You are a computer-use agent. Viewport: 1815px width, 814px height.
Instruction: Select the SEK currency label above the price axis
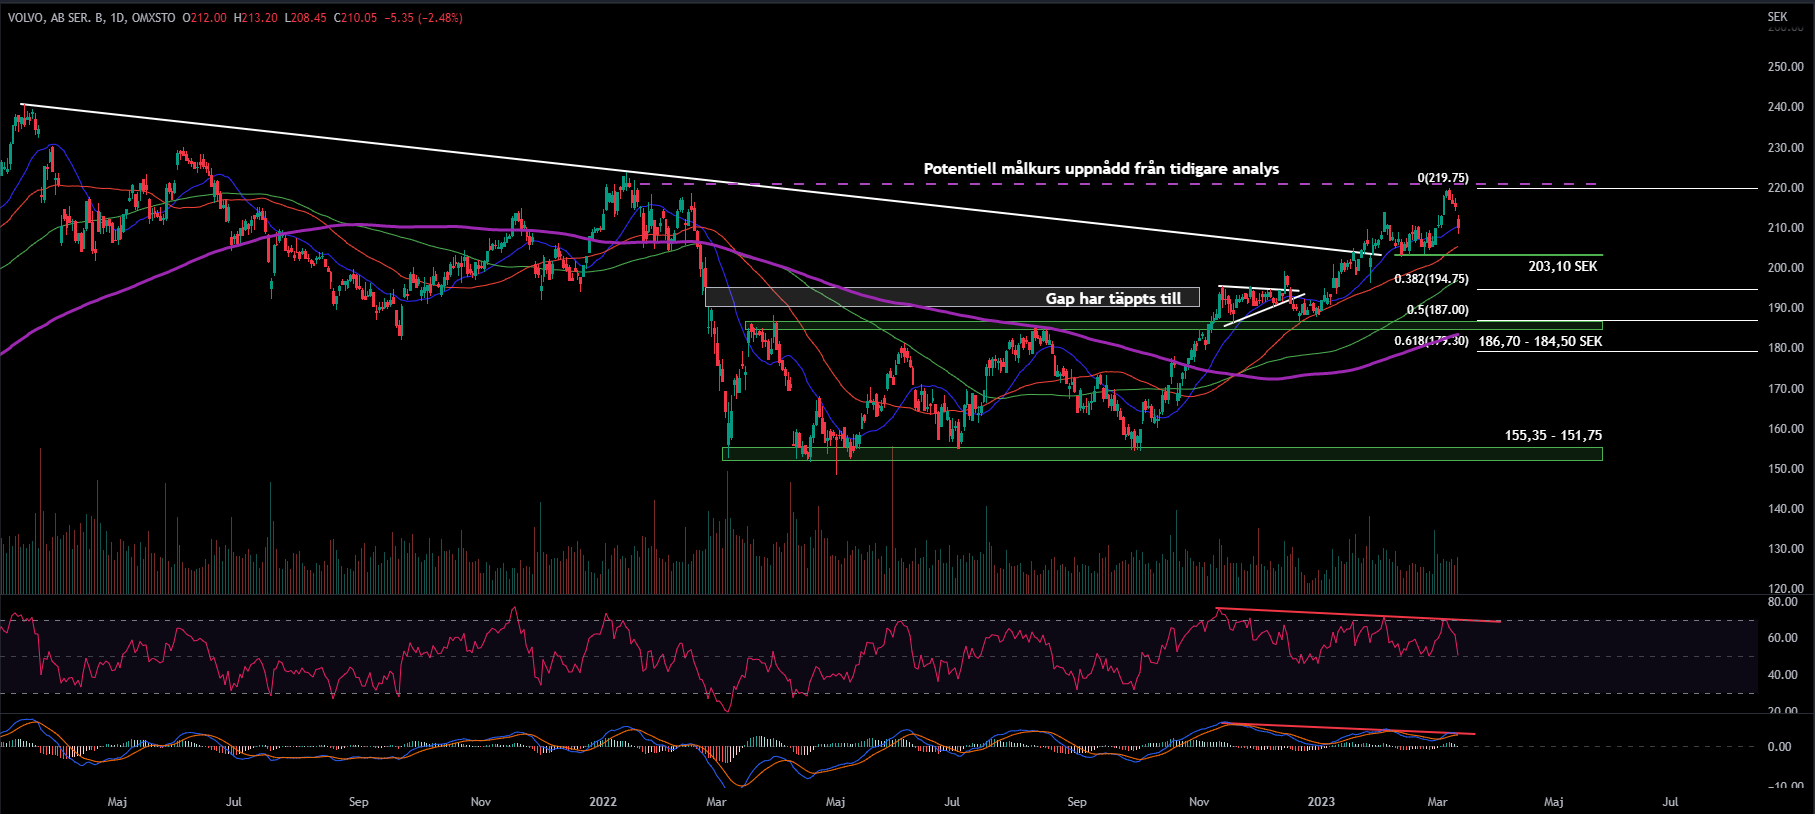pyautogui.click(x=1777, y=17)
